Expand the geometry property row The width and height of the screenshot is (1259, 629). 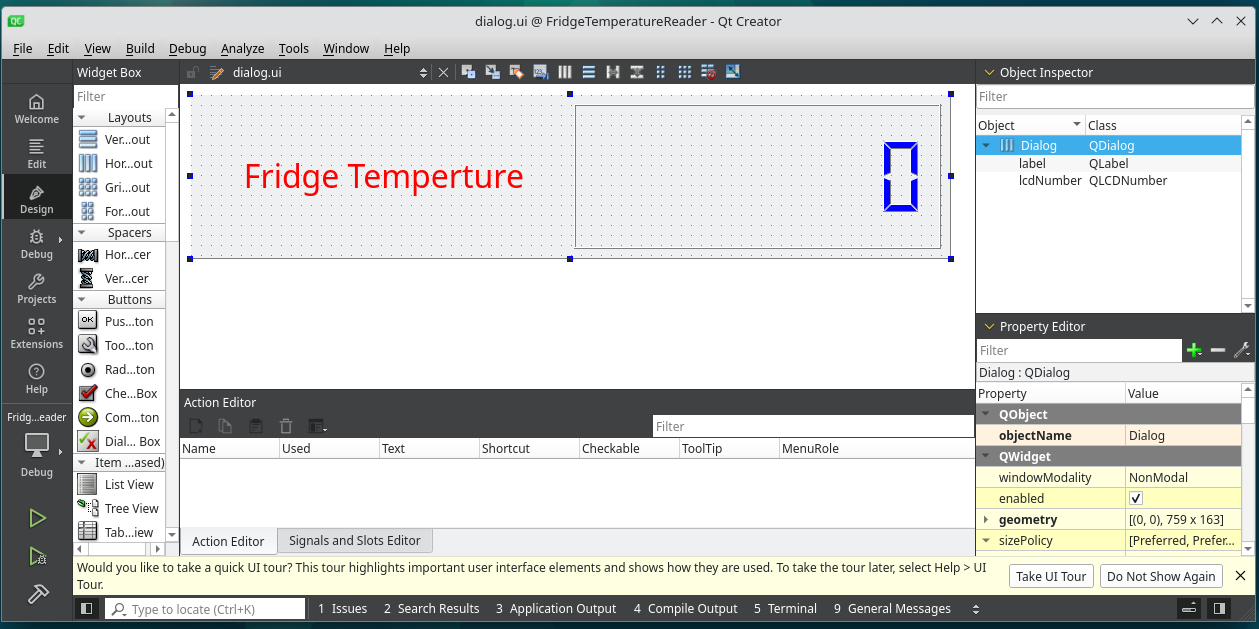(x=986, y=520)
